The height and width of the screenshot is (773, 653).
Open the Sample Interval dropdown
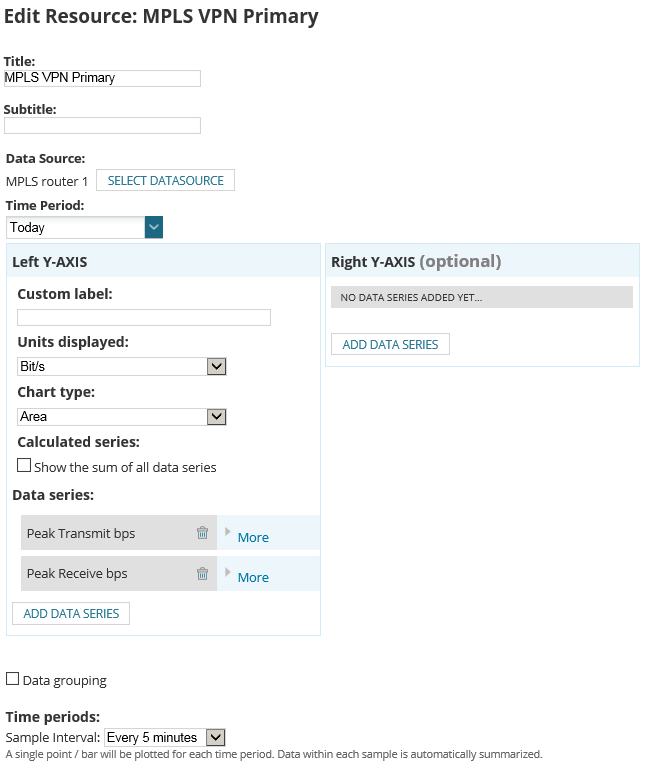point(165,738)
